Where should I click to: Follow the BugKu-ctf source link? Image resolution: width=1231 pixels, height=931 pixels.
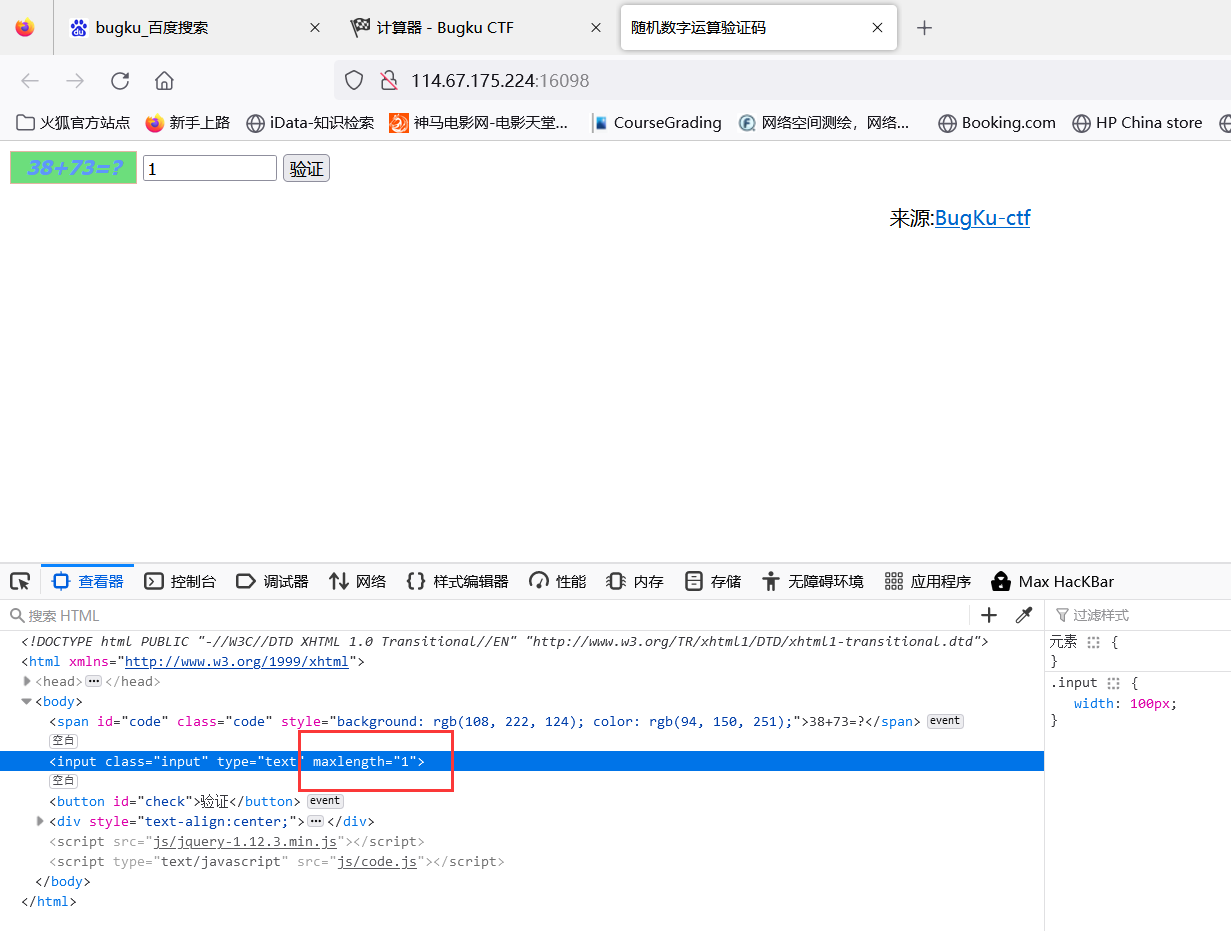tap(982, 218)
